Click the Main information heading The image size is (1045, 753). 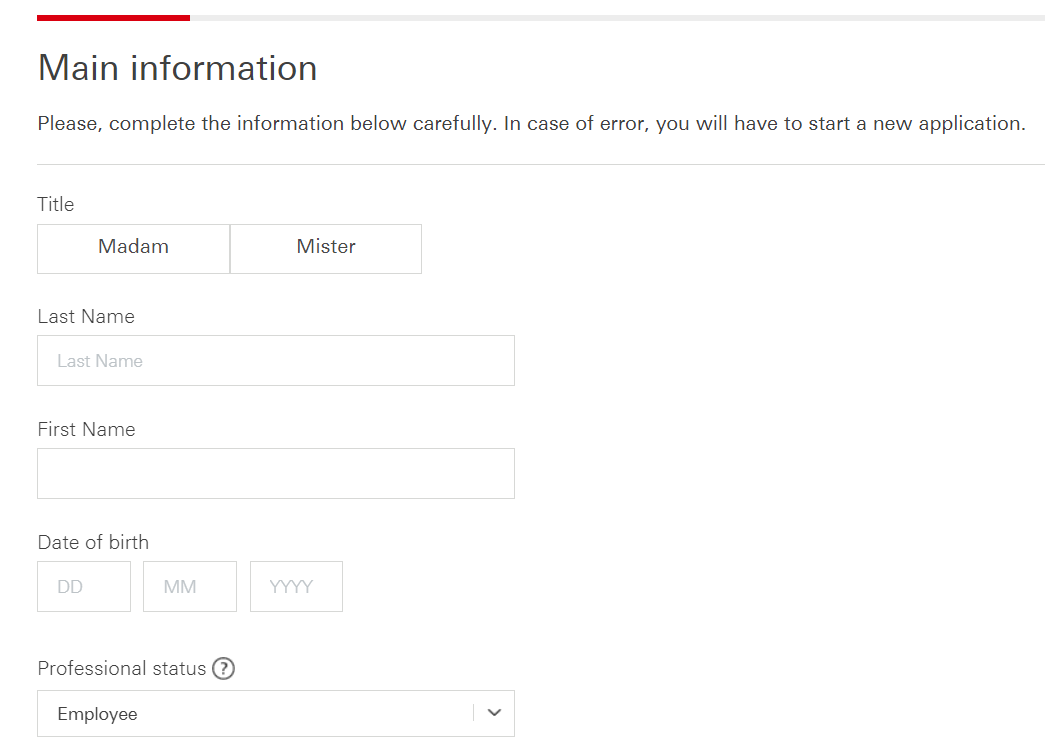[177, 68]
